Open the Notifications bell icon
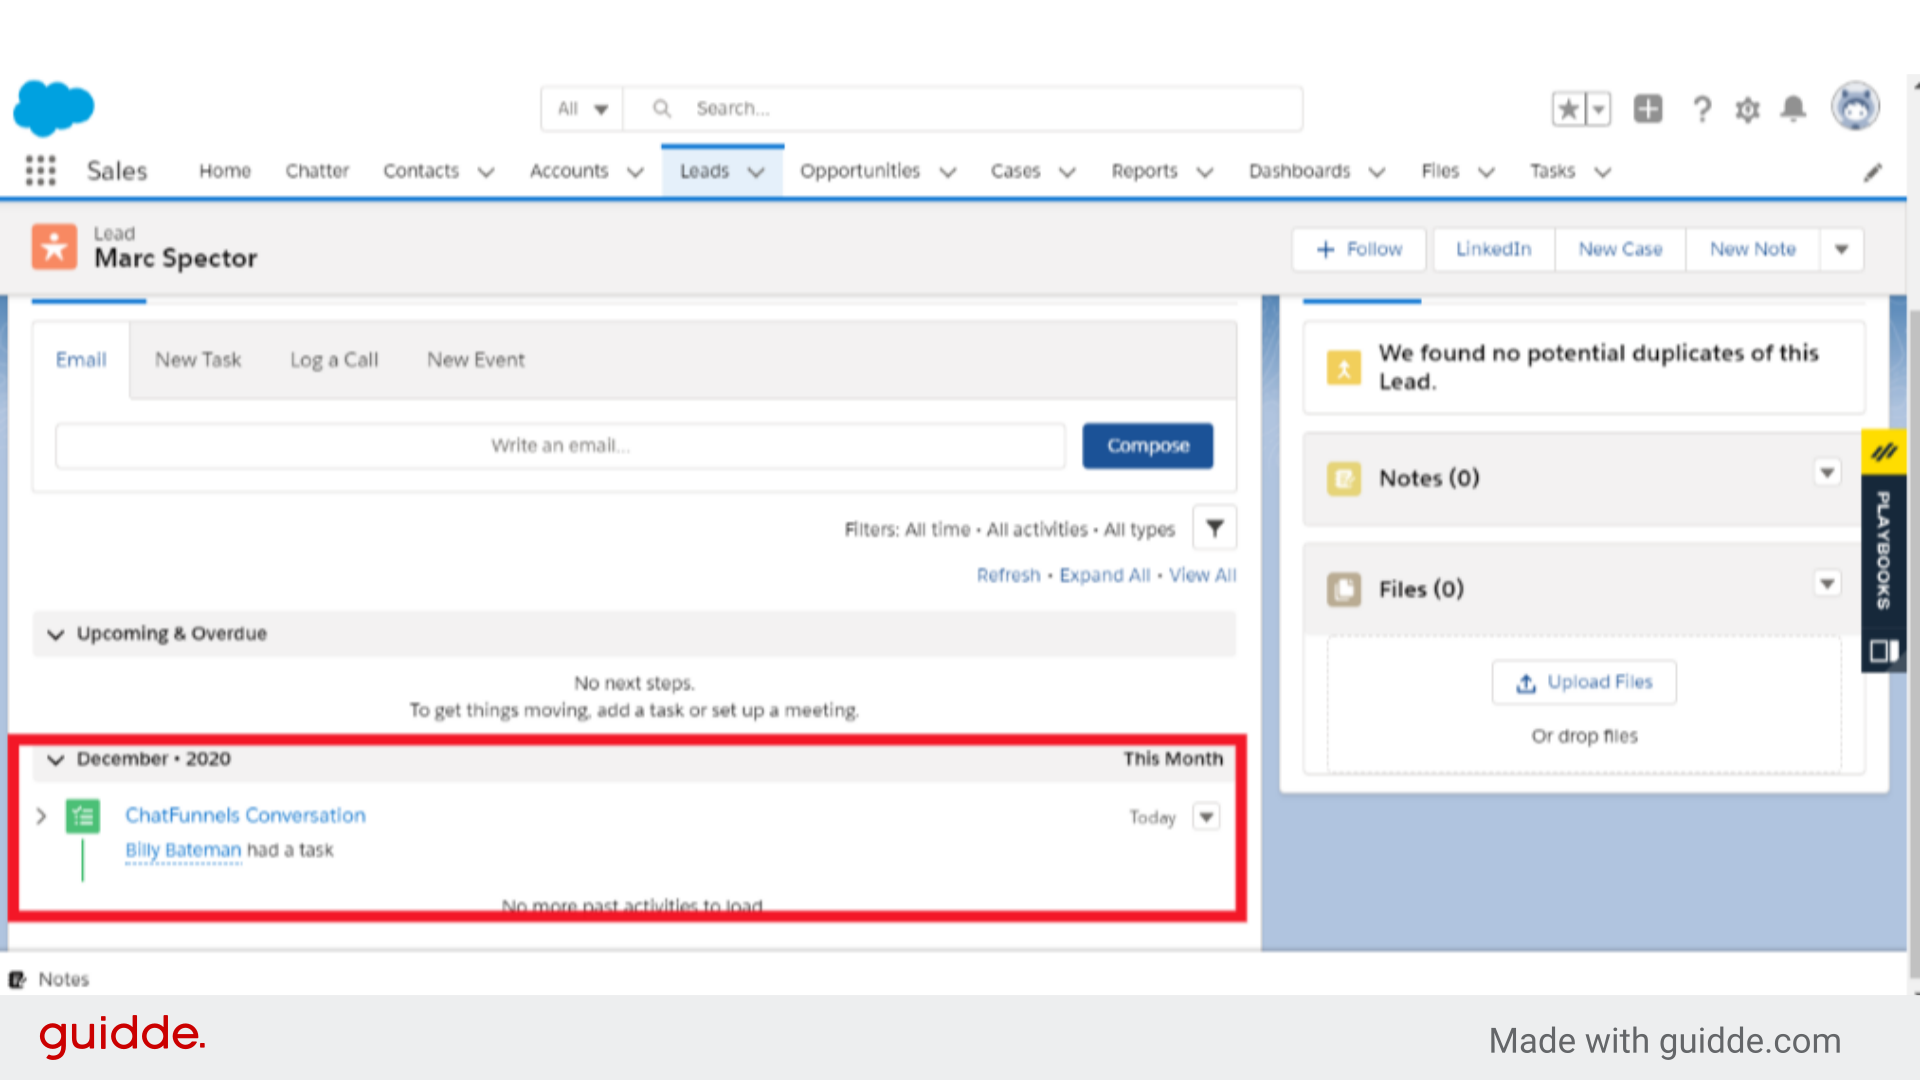 (x=1794, y=108)
